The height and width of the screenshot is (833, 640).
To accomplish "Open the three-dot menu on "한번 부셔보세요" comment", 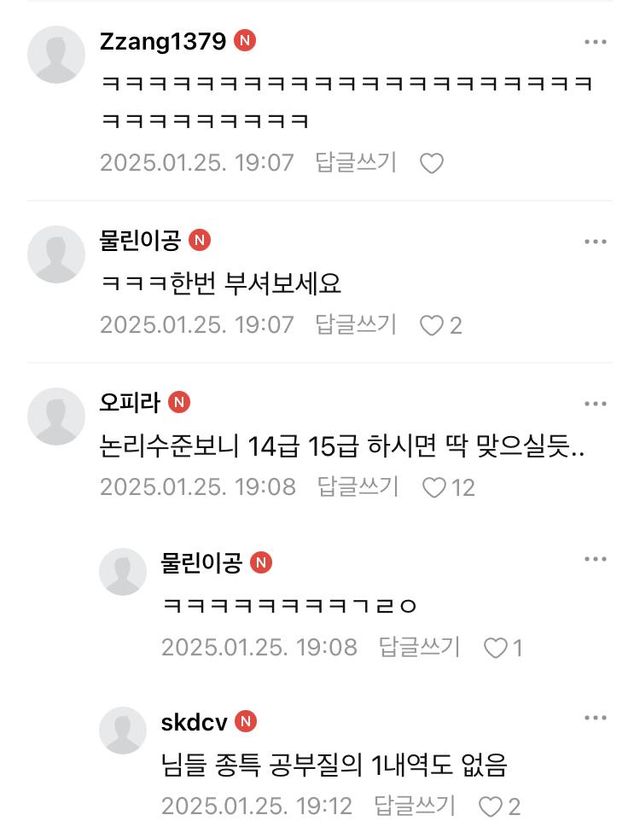I will [x=595, y=242].
